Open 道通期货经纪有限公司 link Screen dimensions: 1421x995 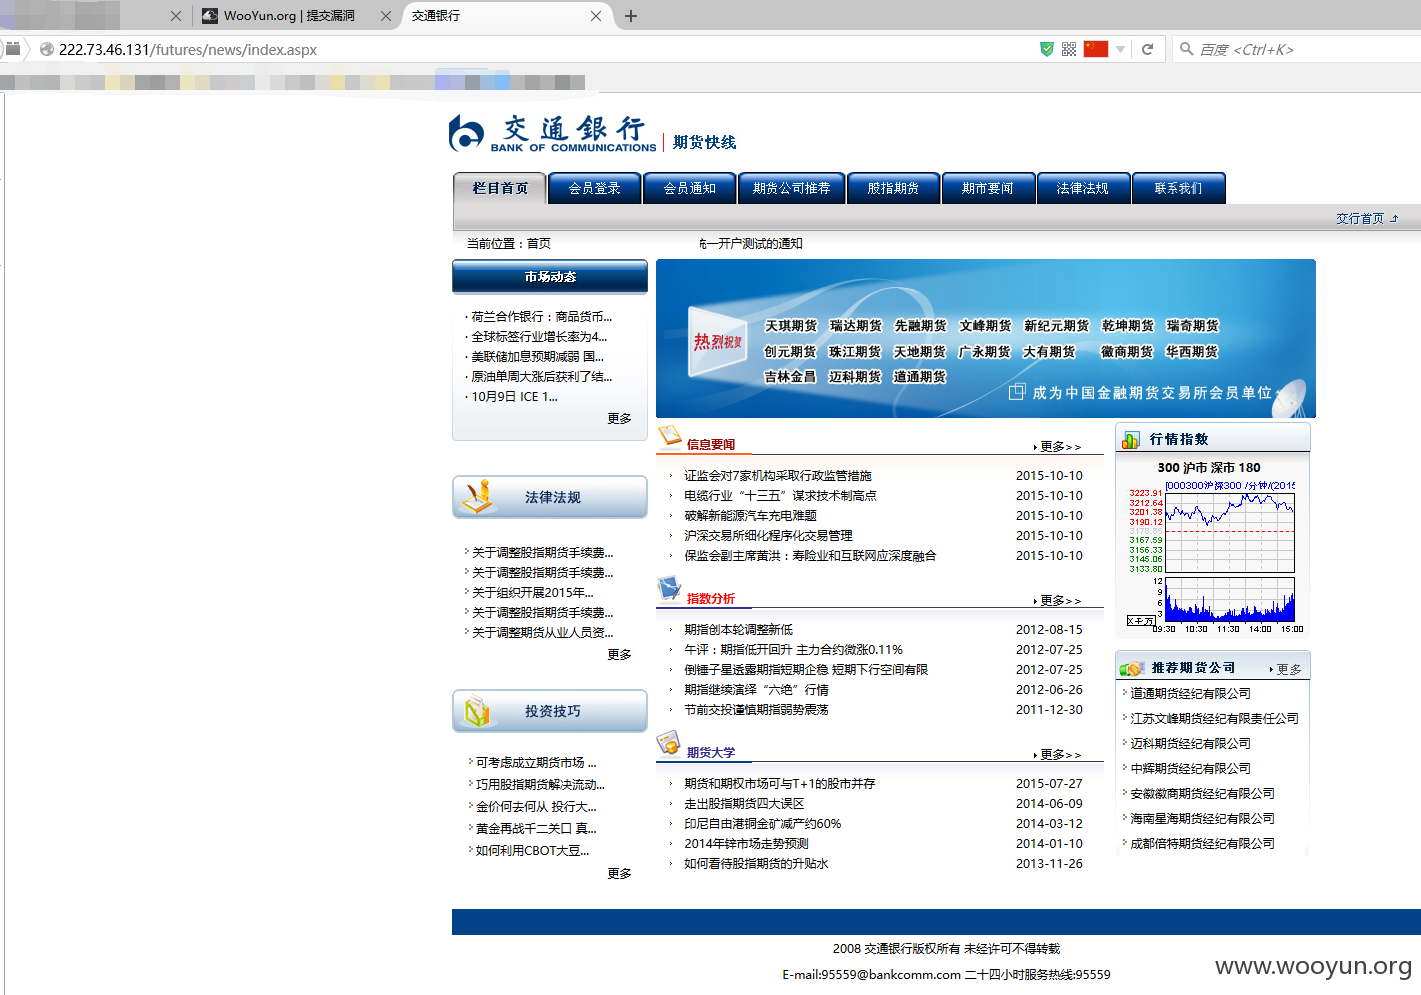click(x=1190, y=693)
